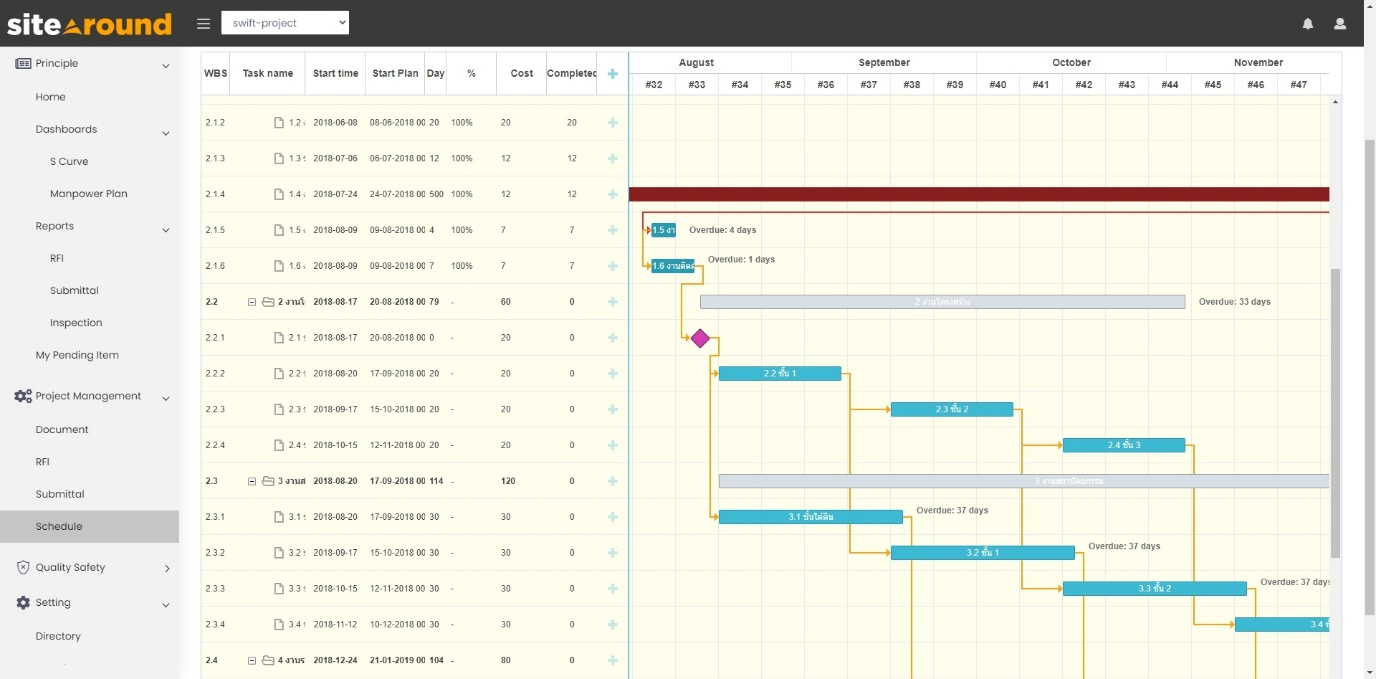Open notifications via the bell icon
The width and height of the screenshot is (1376, 679).
(1308, 22)
